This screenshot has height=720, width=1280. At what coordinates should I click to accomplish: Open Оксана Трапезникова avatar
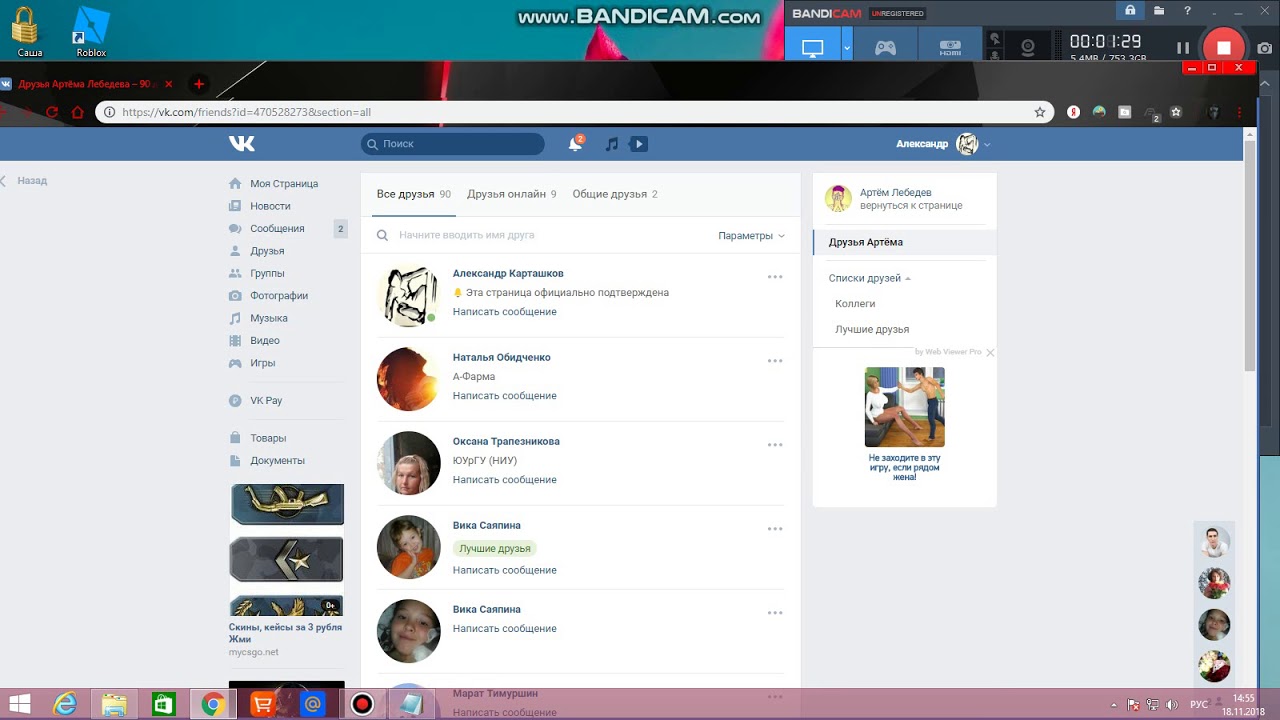pos(408,463)
